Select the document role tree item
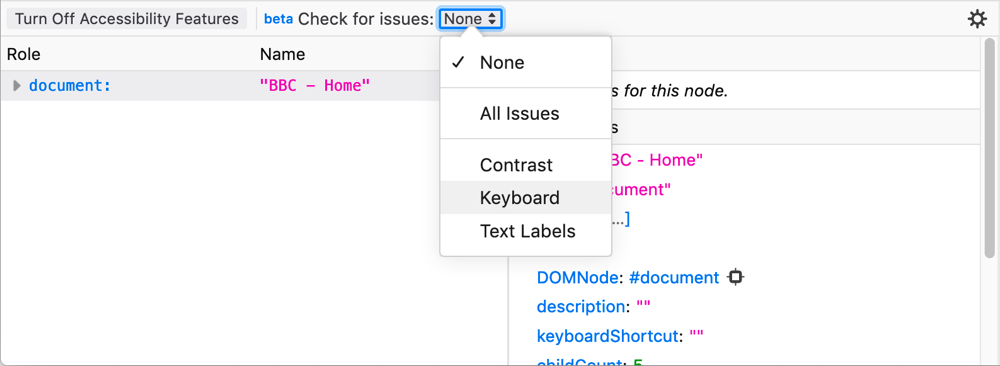This screenshot has height=366, width=1000. [x=70, y=85]
